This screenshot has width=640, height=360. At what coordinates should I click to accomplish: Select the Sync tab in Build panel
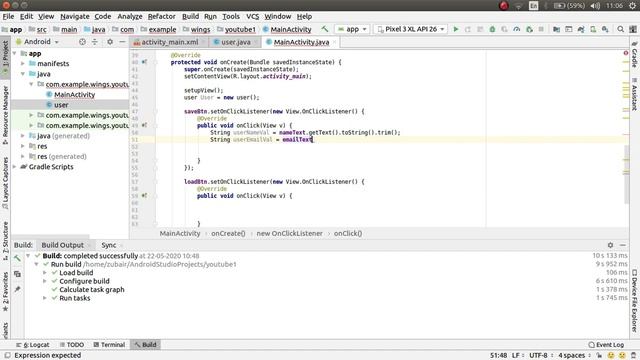click(109, 245)
